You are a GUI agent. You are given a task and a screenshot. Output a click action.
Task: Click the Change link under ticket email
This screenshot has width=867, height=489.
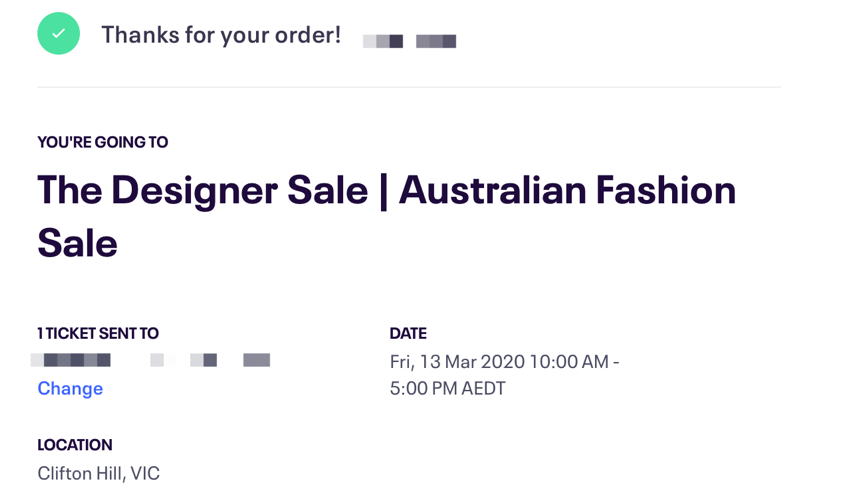point(70,388)
